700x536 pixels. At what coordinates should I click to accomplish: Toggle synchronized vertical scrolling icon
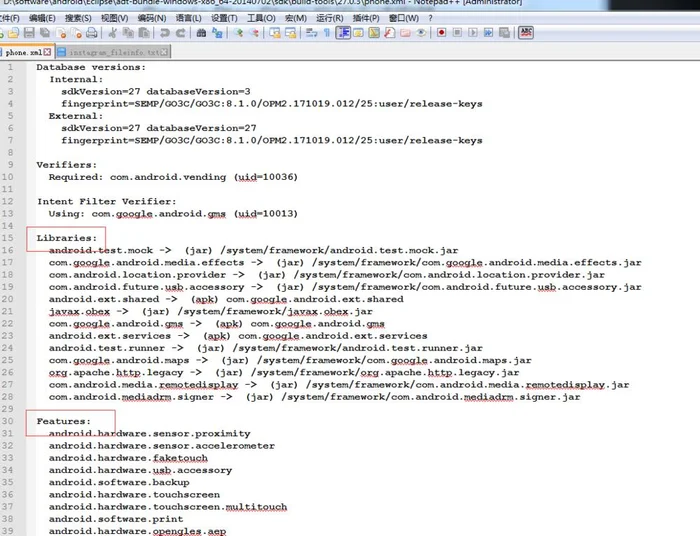pyautogui.click(x=275, y=33)
